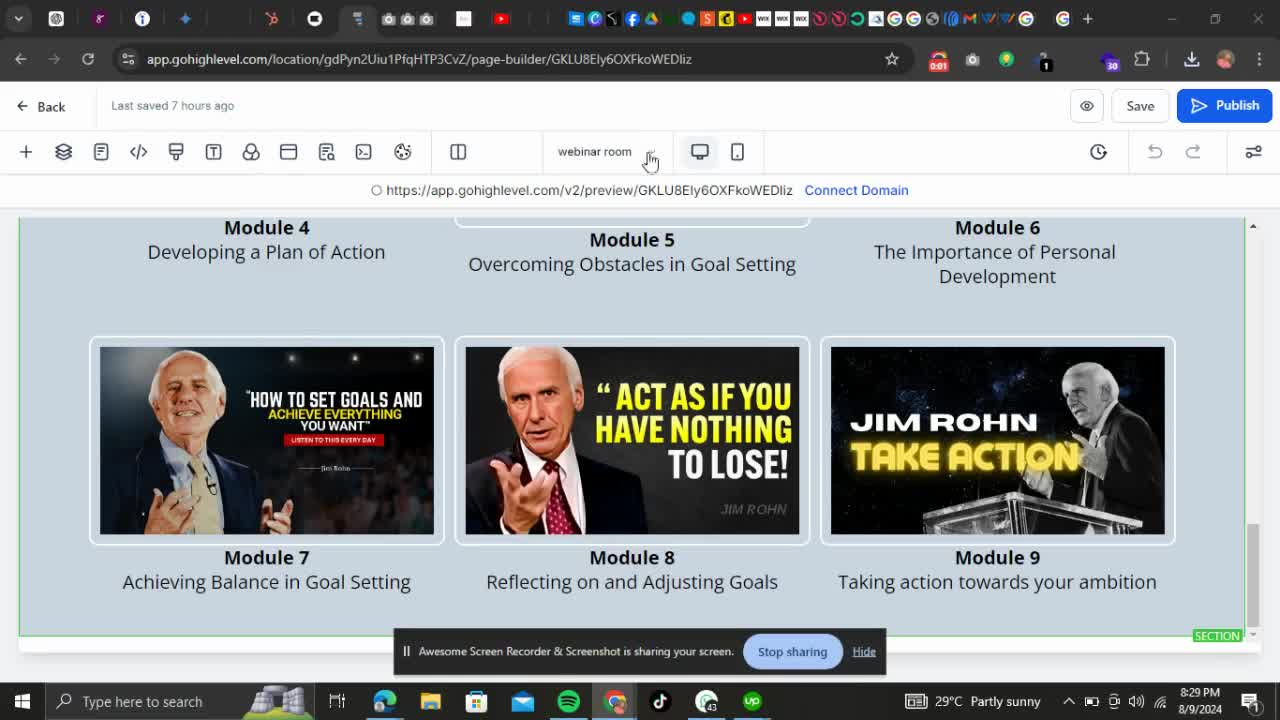Undo the last change

coord(1155,152)
